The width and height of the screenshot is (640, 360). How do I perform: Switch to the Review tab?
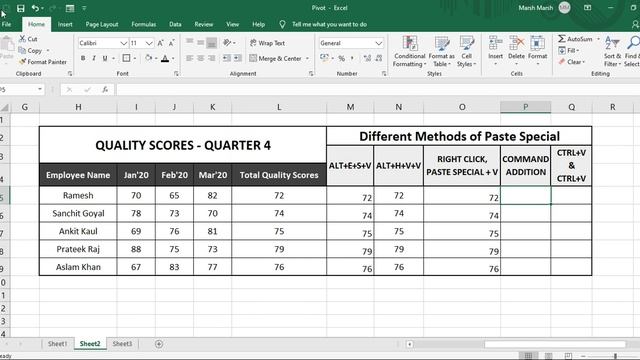click(x=204, y=24)
